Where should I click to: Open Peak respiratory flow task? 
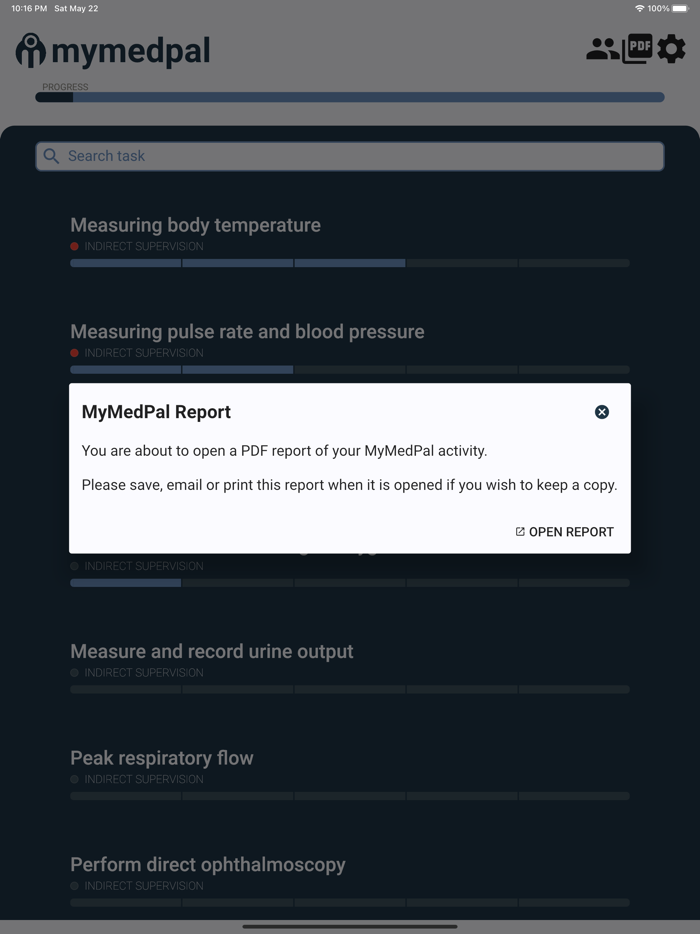tap(162, 758)
